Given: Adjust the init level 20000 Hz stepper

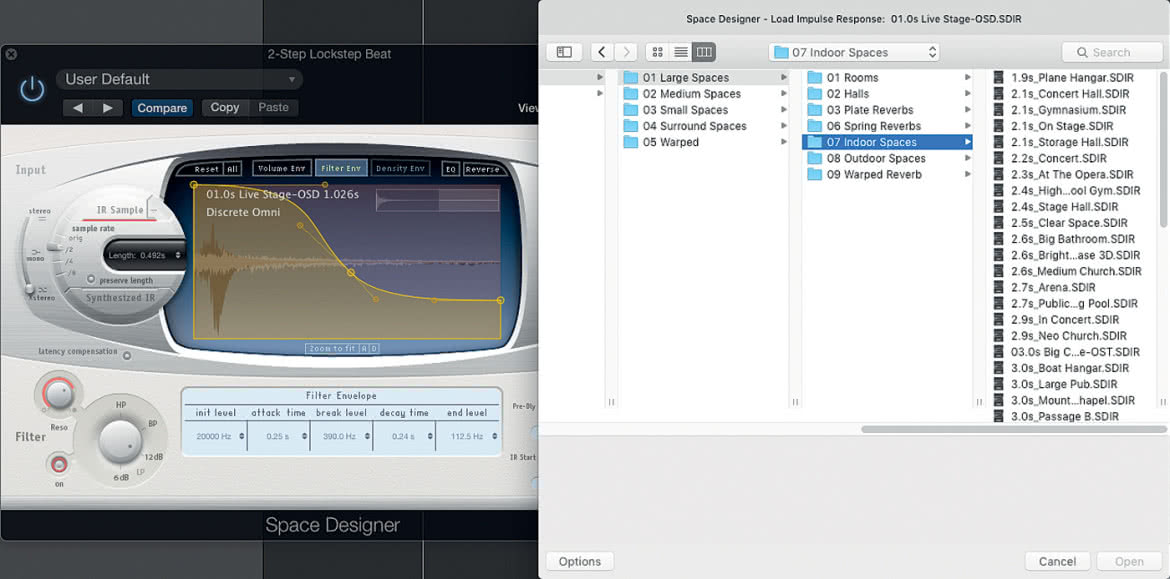Looking at the screenshot, I should pyautogui.click(x=241, y=436).
